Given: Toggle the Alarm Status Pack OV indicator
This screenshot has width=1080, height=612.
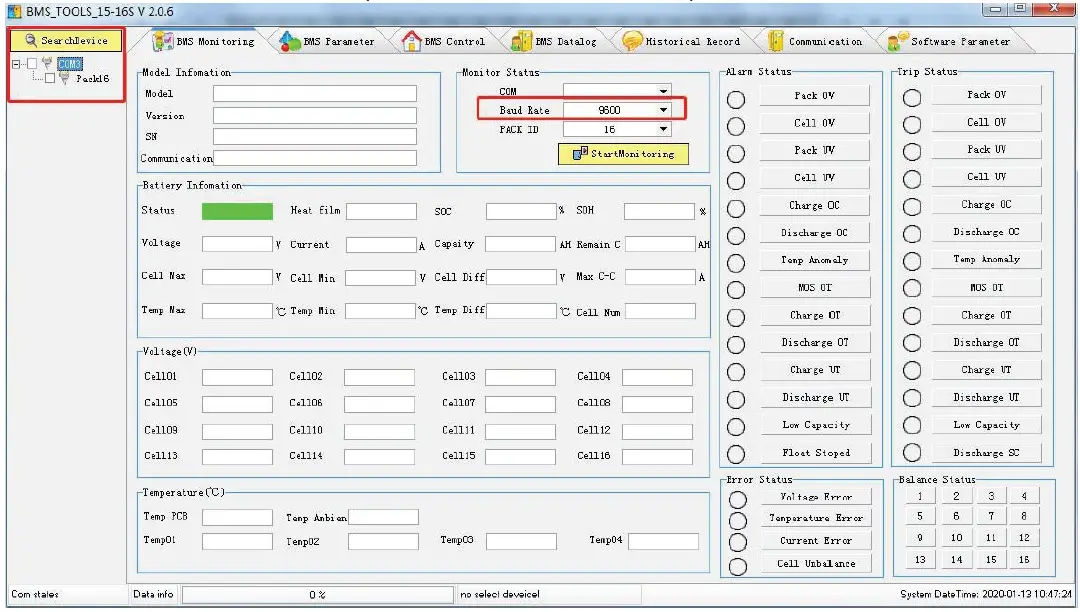Looking at the screenshot, I should click(736, 99).
